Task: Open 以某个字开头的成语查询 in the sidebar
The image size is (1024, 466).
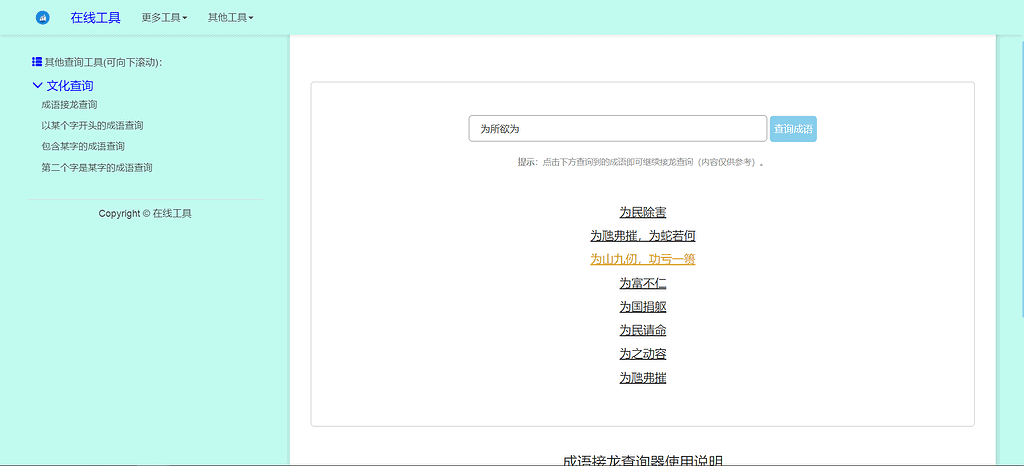Action: tap(92, 125)
